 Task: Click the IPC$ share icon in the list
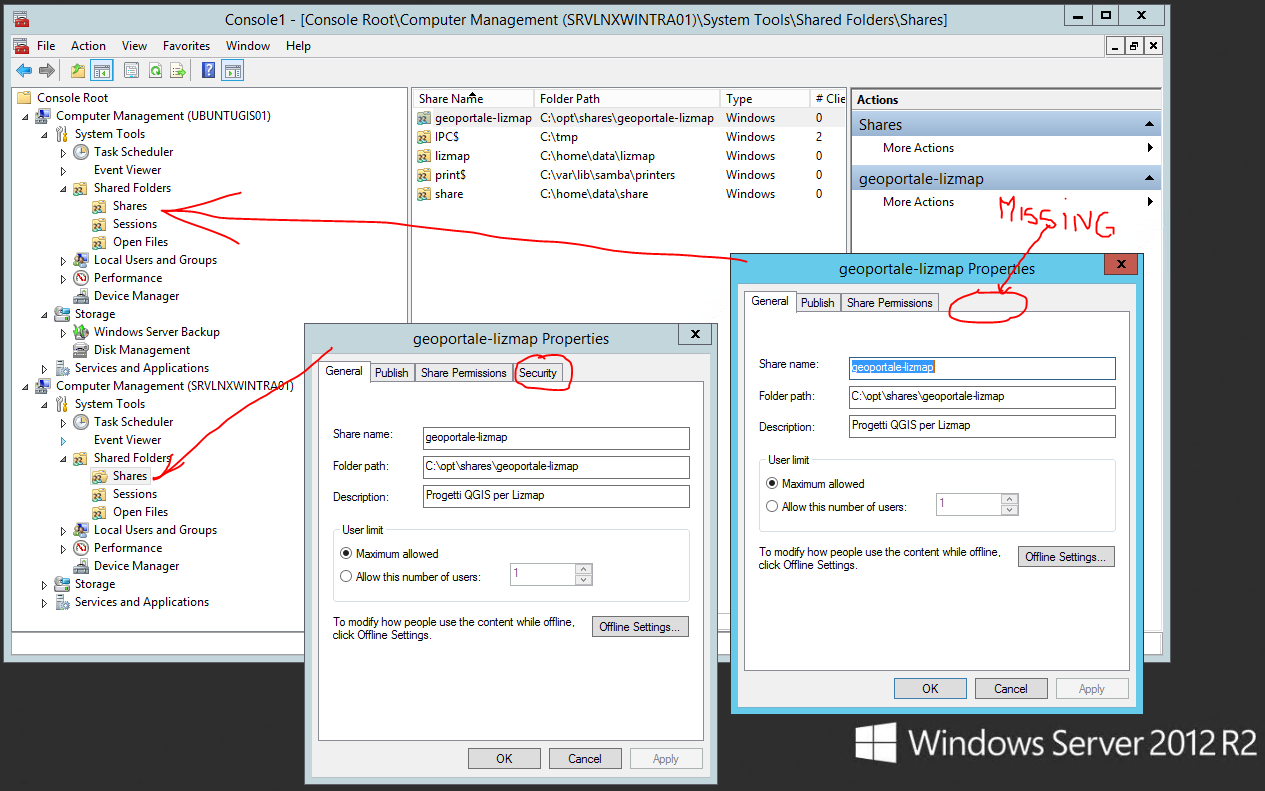click(x=425, y=137)
